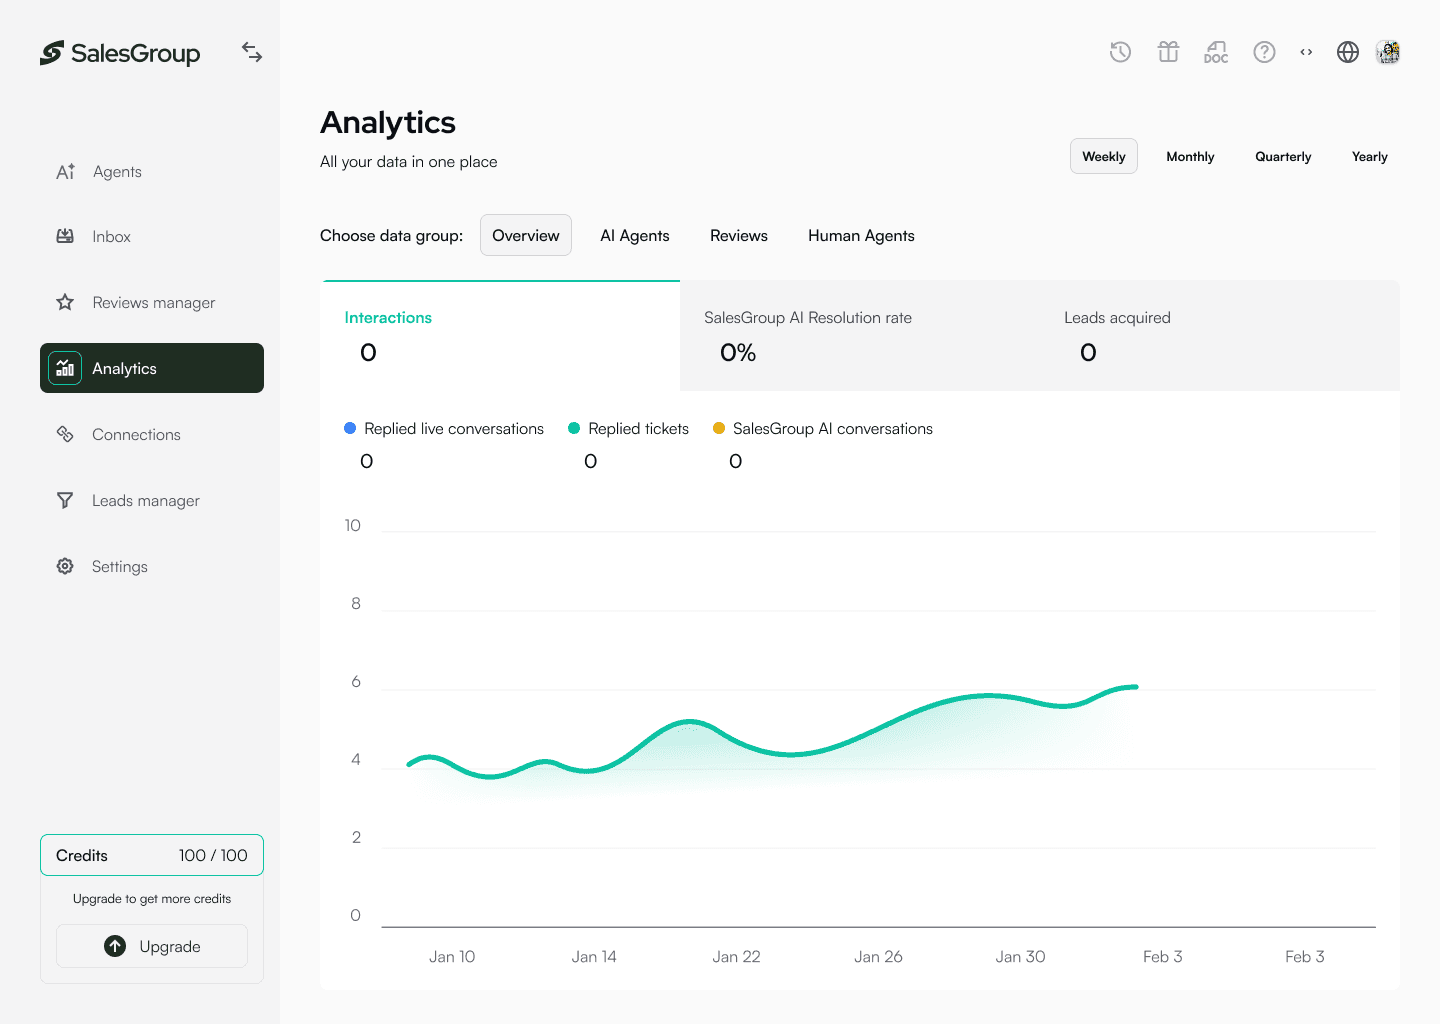Screen dimensions: 1440x1024
Task: Select the Weekly time range
Action: [x=1104, y=156]
